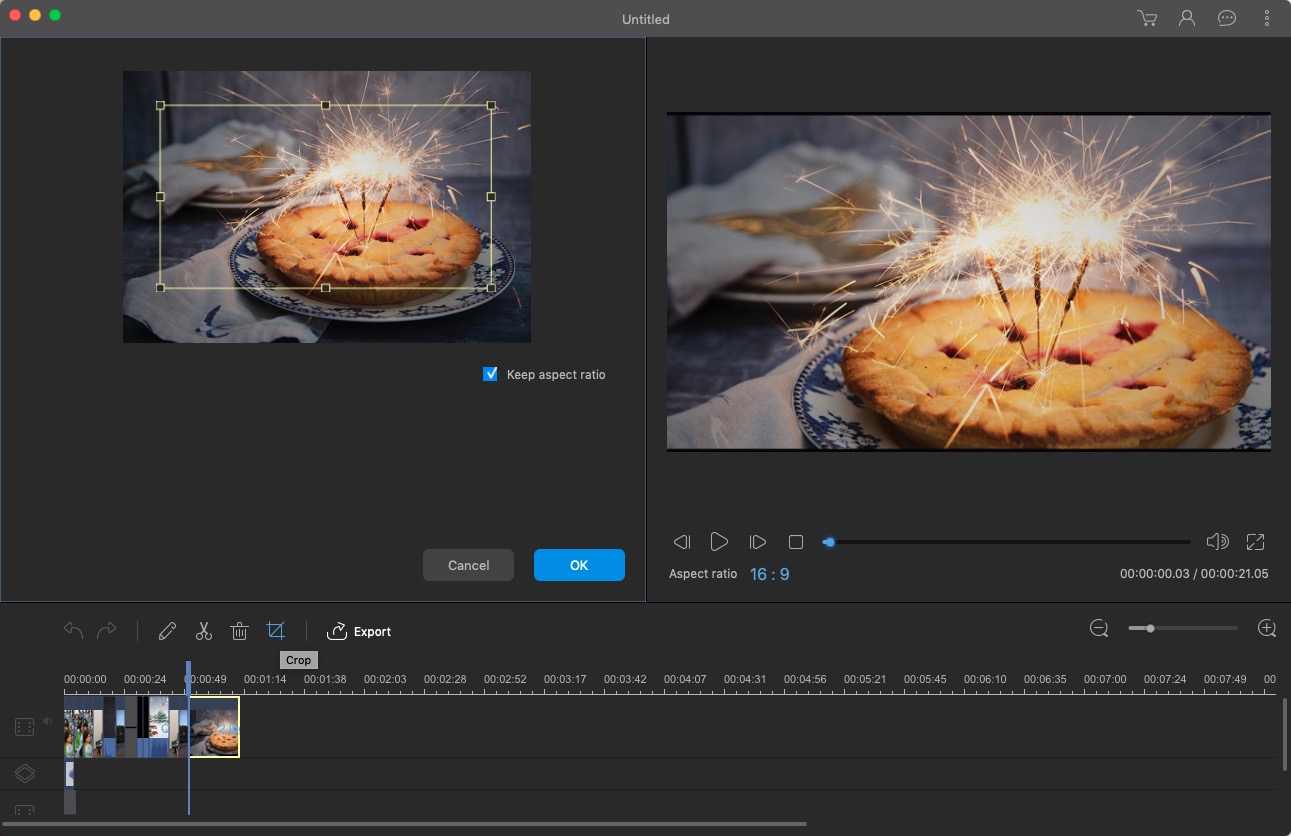Click the 00:01:14 timeline ruler mark
The image size is (1291, 836).
tap(265, 679)
